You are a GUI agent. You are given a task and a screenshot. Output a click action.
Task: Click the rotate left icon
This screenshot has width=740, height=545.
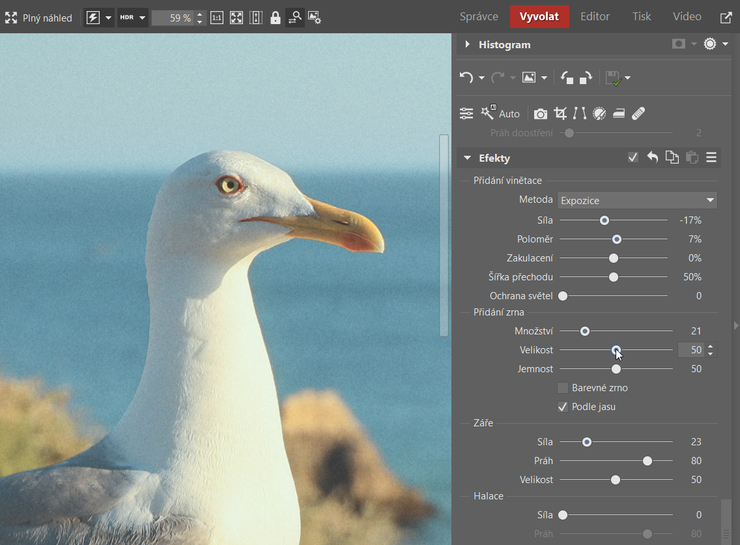(x=566, y=78)
